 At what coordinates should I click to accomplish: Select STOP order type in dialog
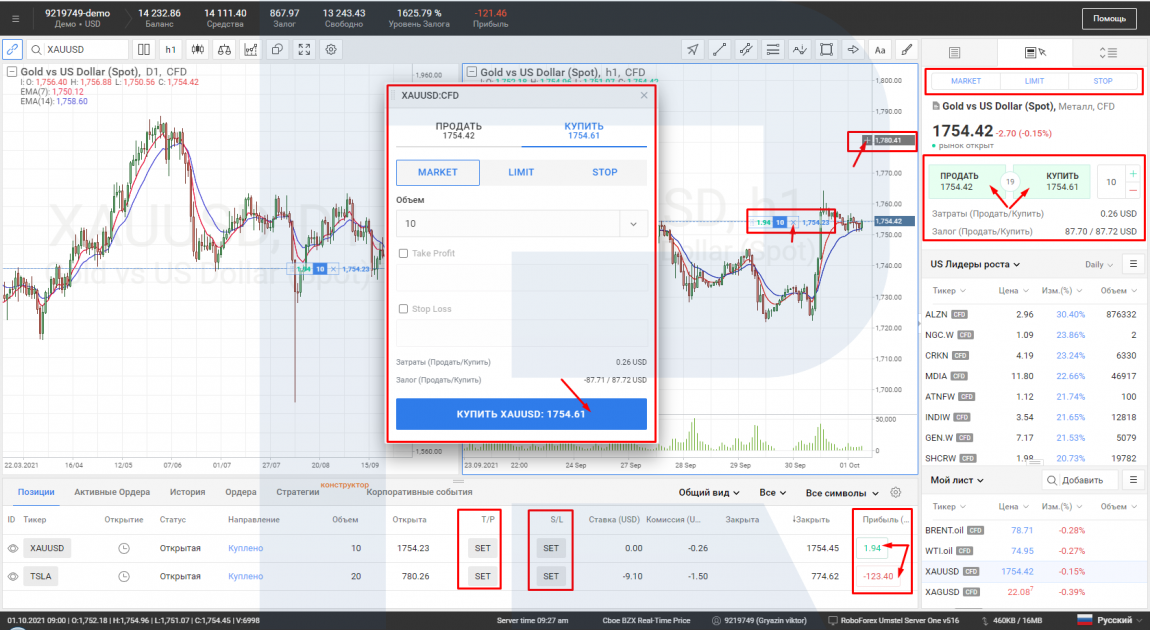605,172
